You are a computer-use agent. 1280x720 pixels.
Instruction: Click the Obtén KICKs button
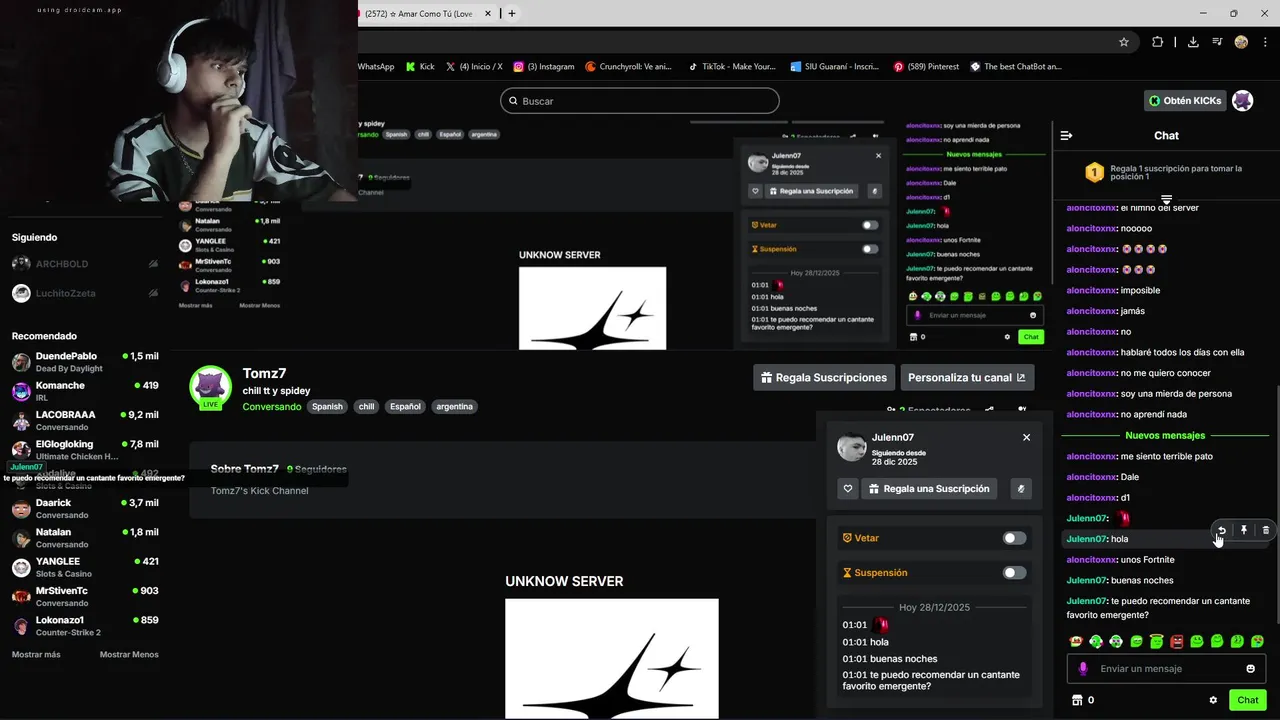1185,101
